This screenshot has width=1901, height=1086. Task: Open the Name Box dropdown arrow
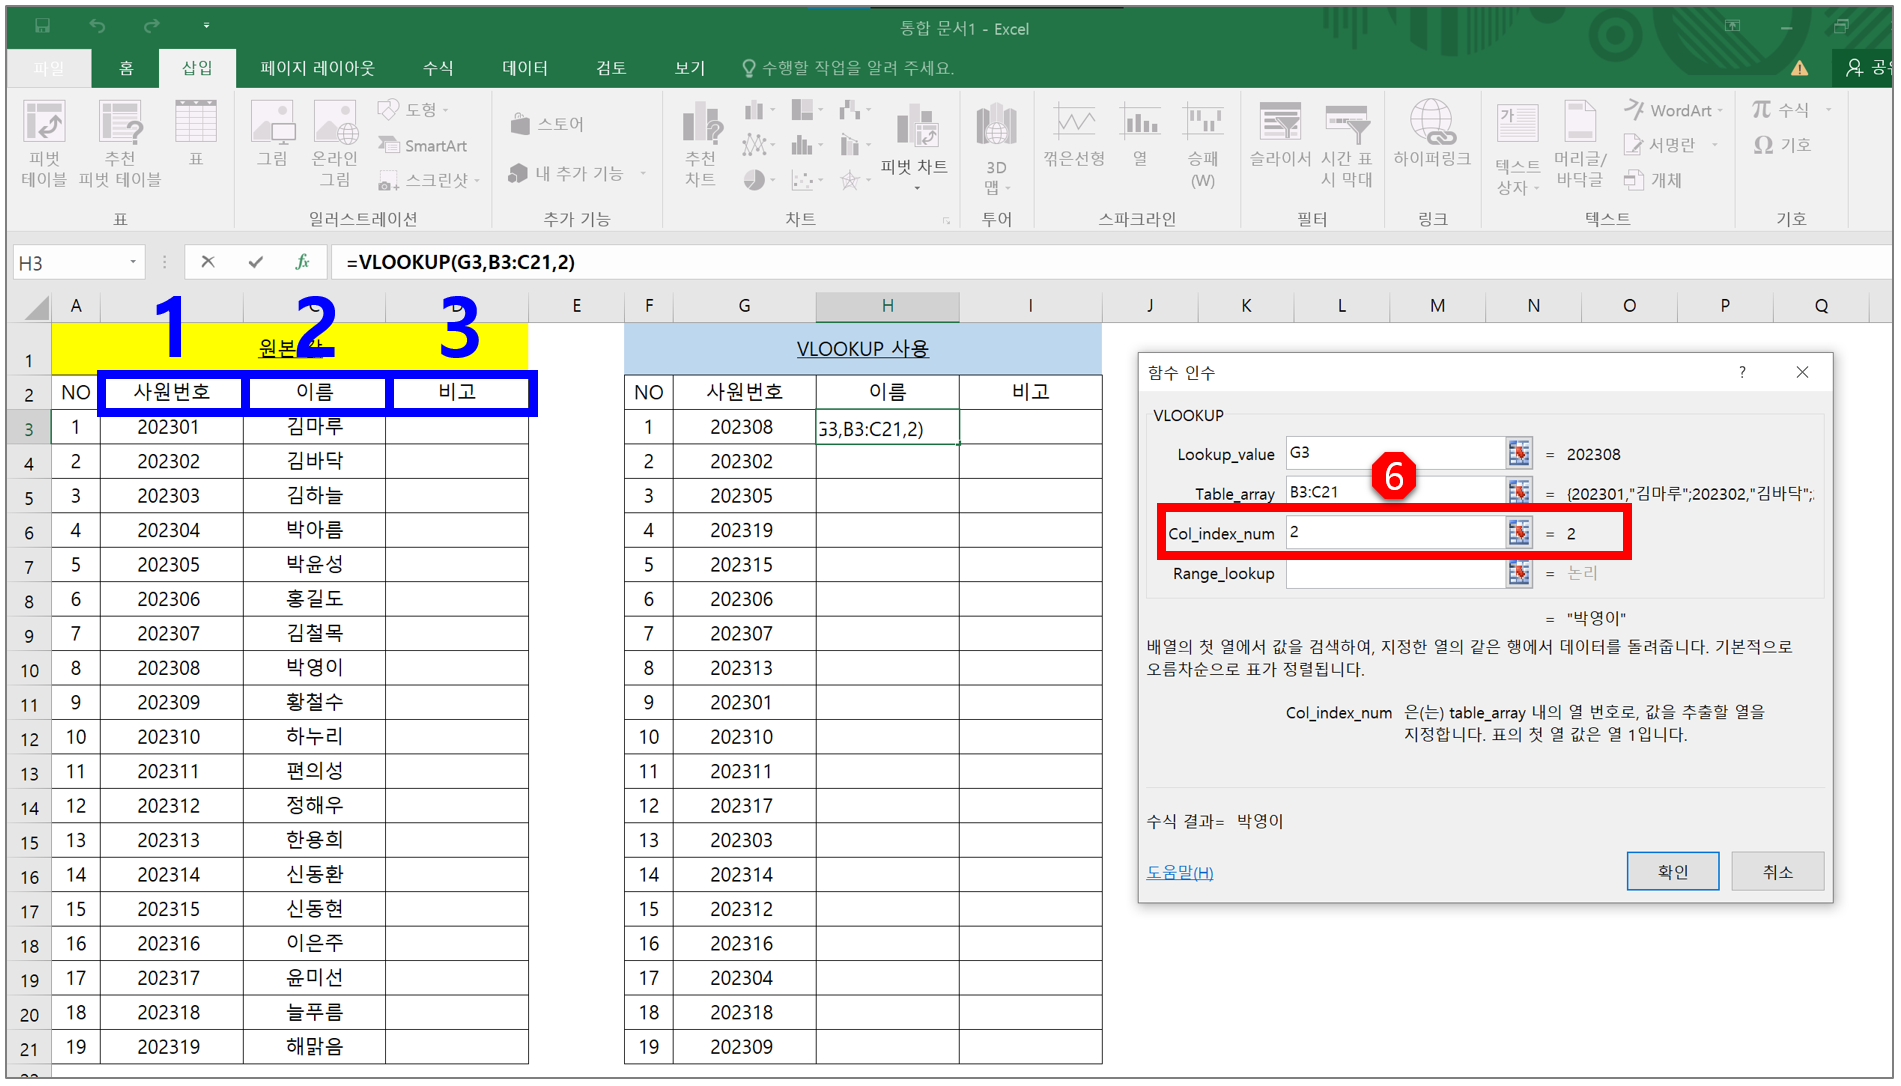[x=133, y=262]
